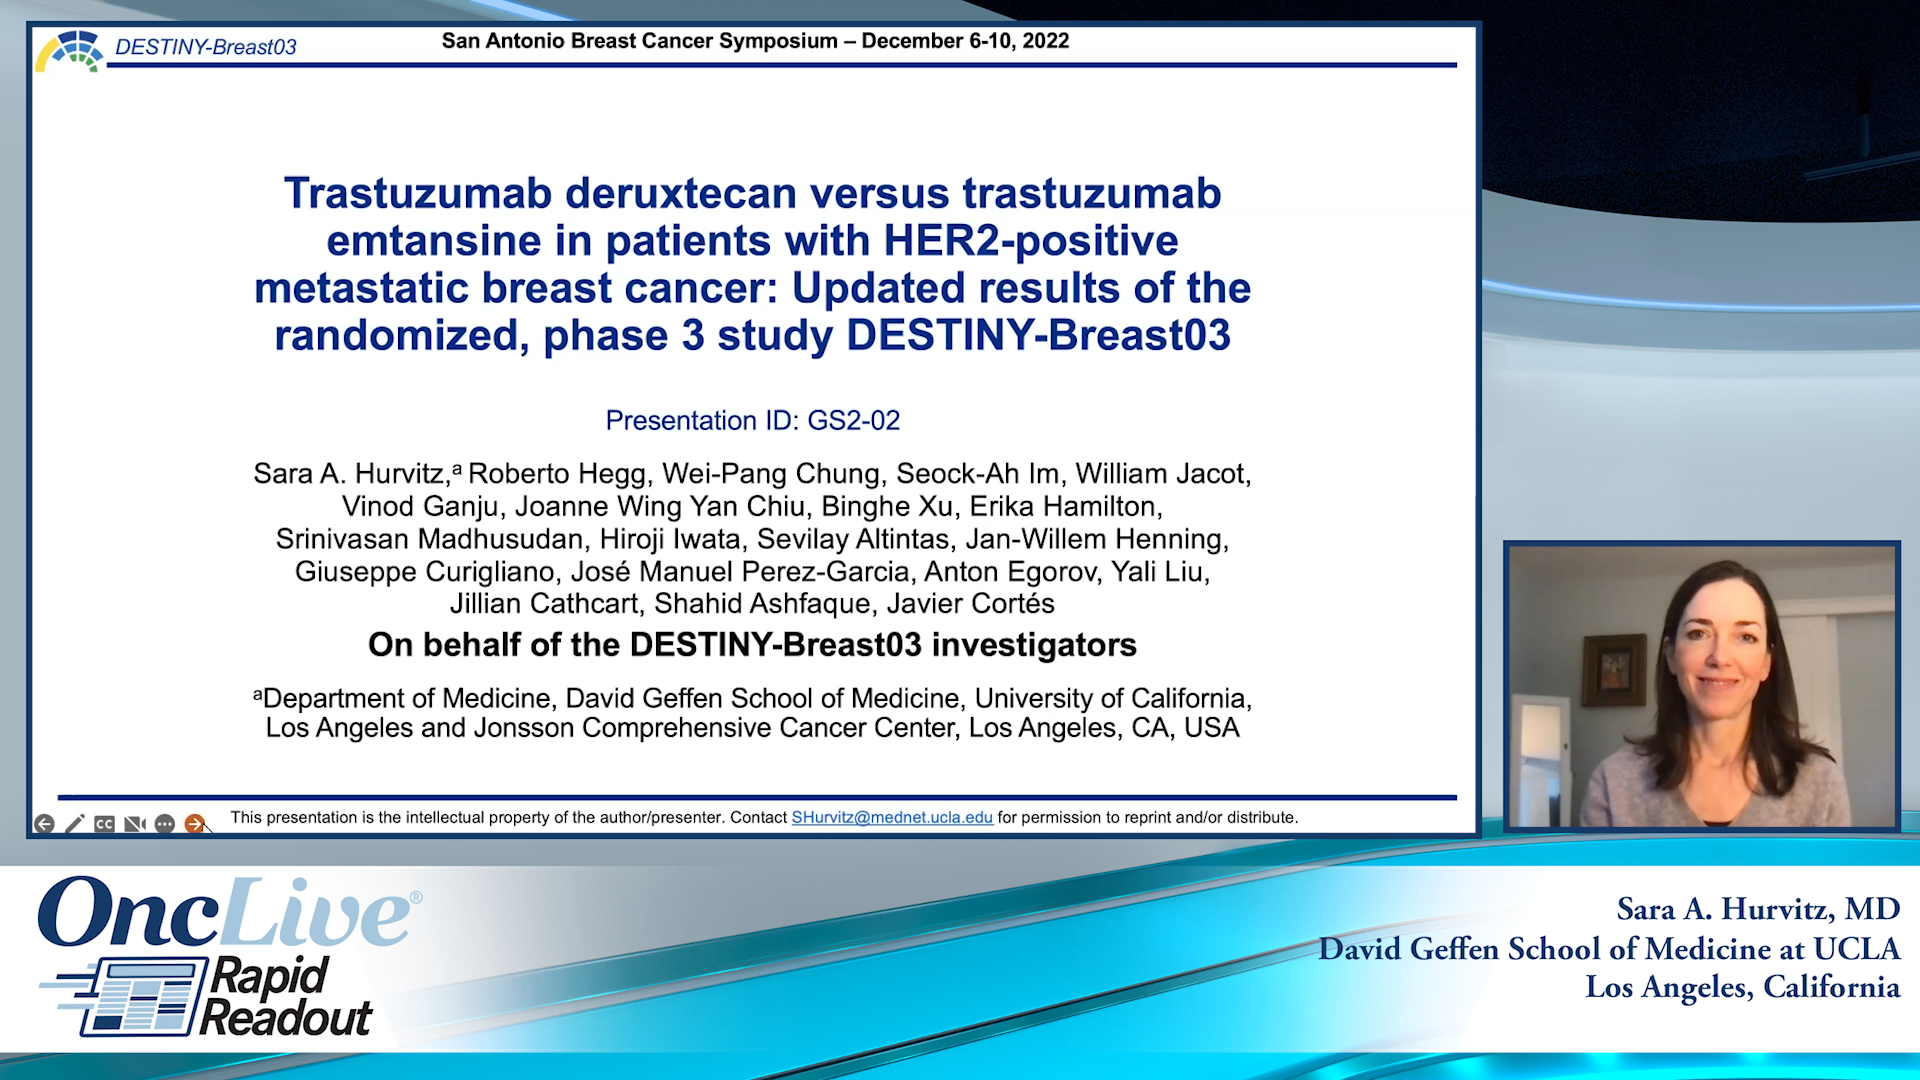Image resolution: width=1920 pixels, height=1080 pixels.
Task: Select the presenter webcam video thumbnail
Action: (1702, 686)
